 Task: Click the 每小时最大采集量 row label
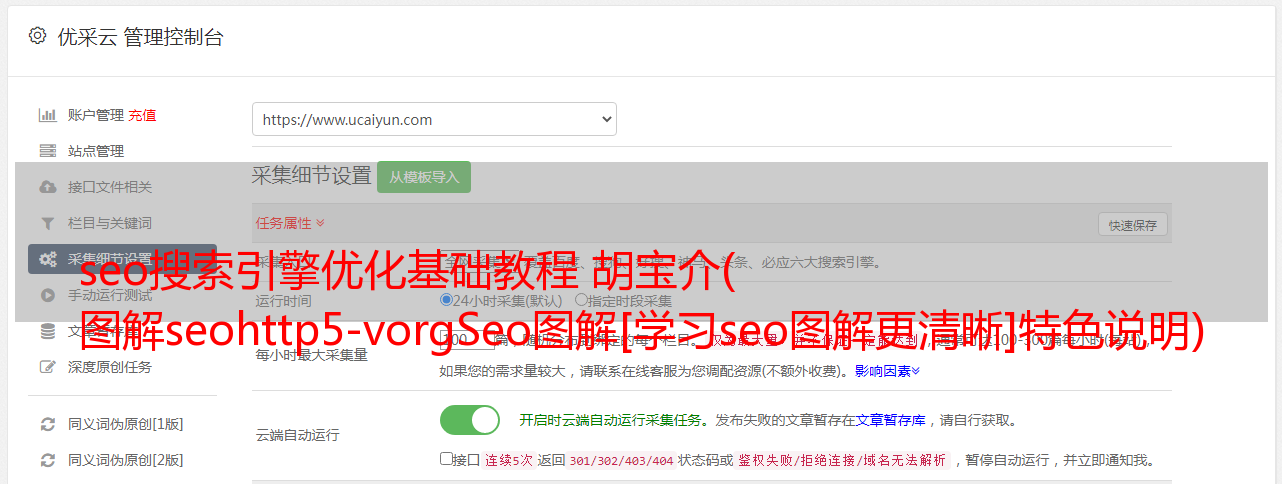click(311, 355)
